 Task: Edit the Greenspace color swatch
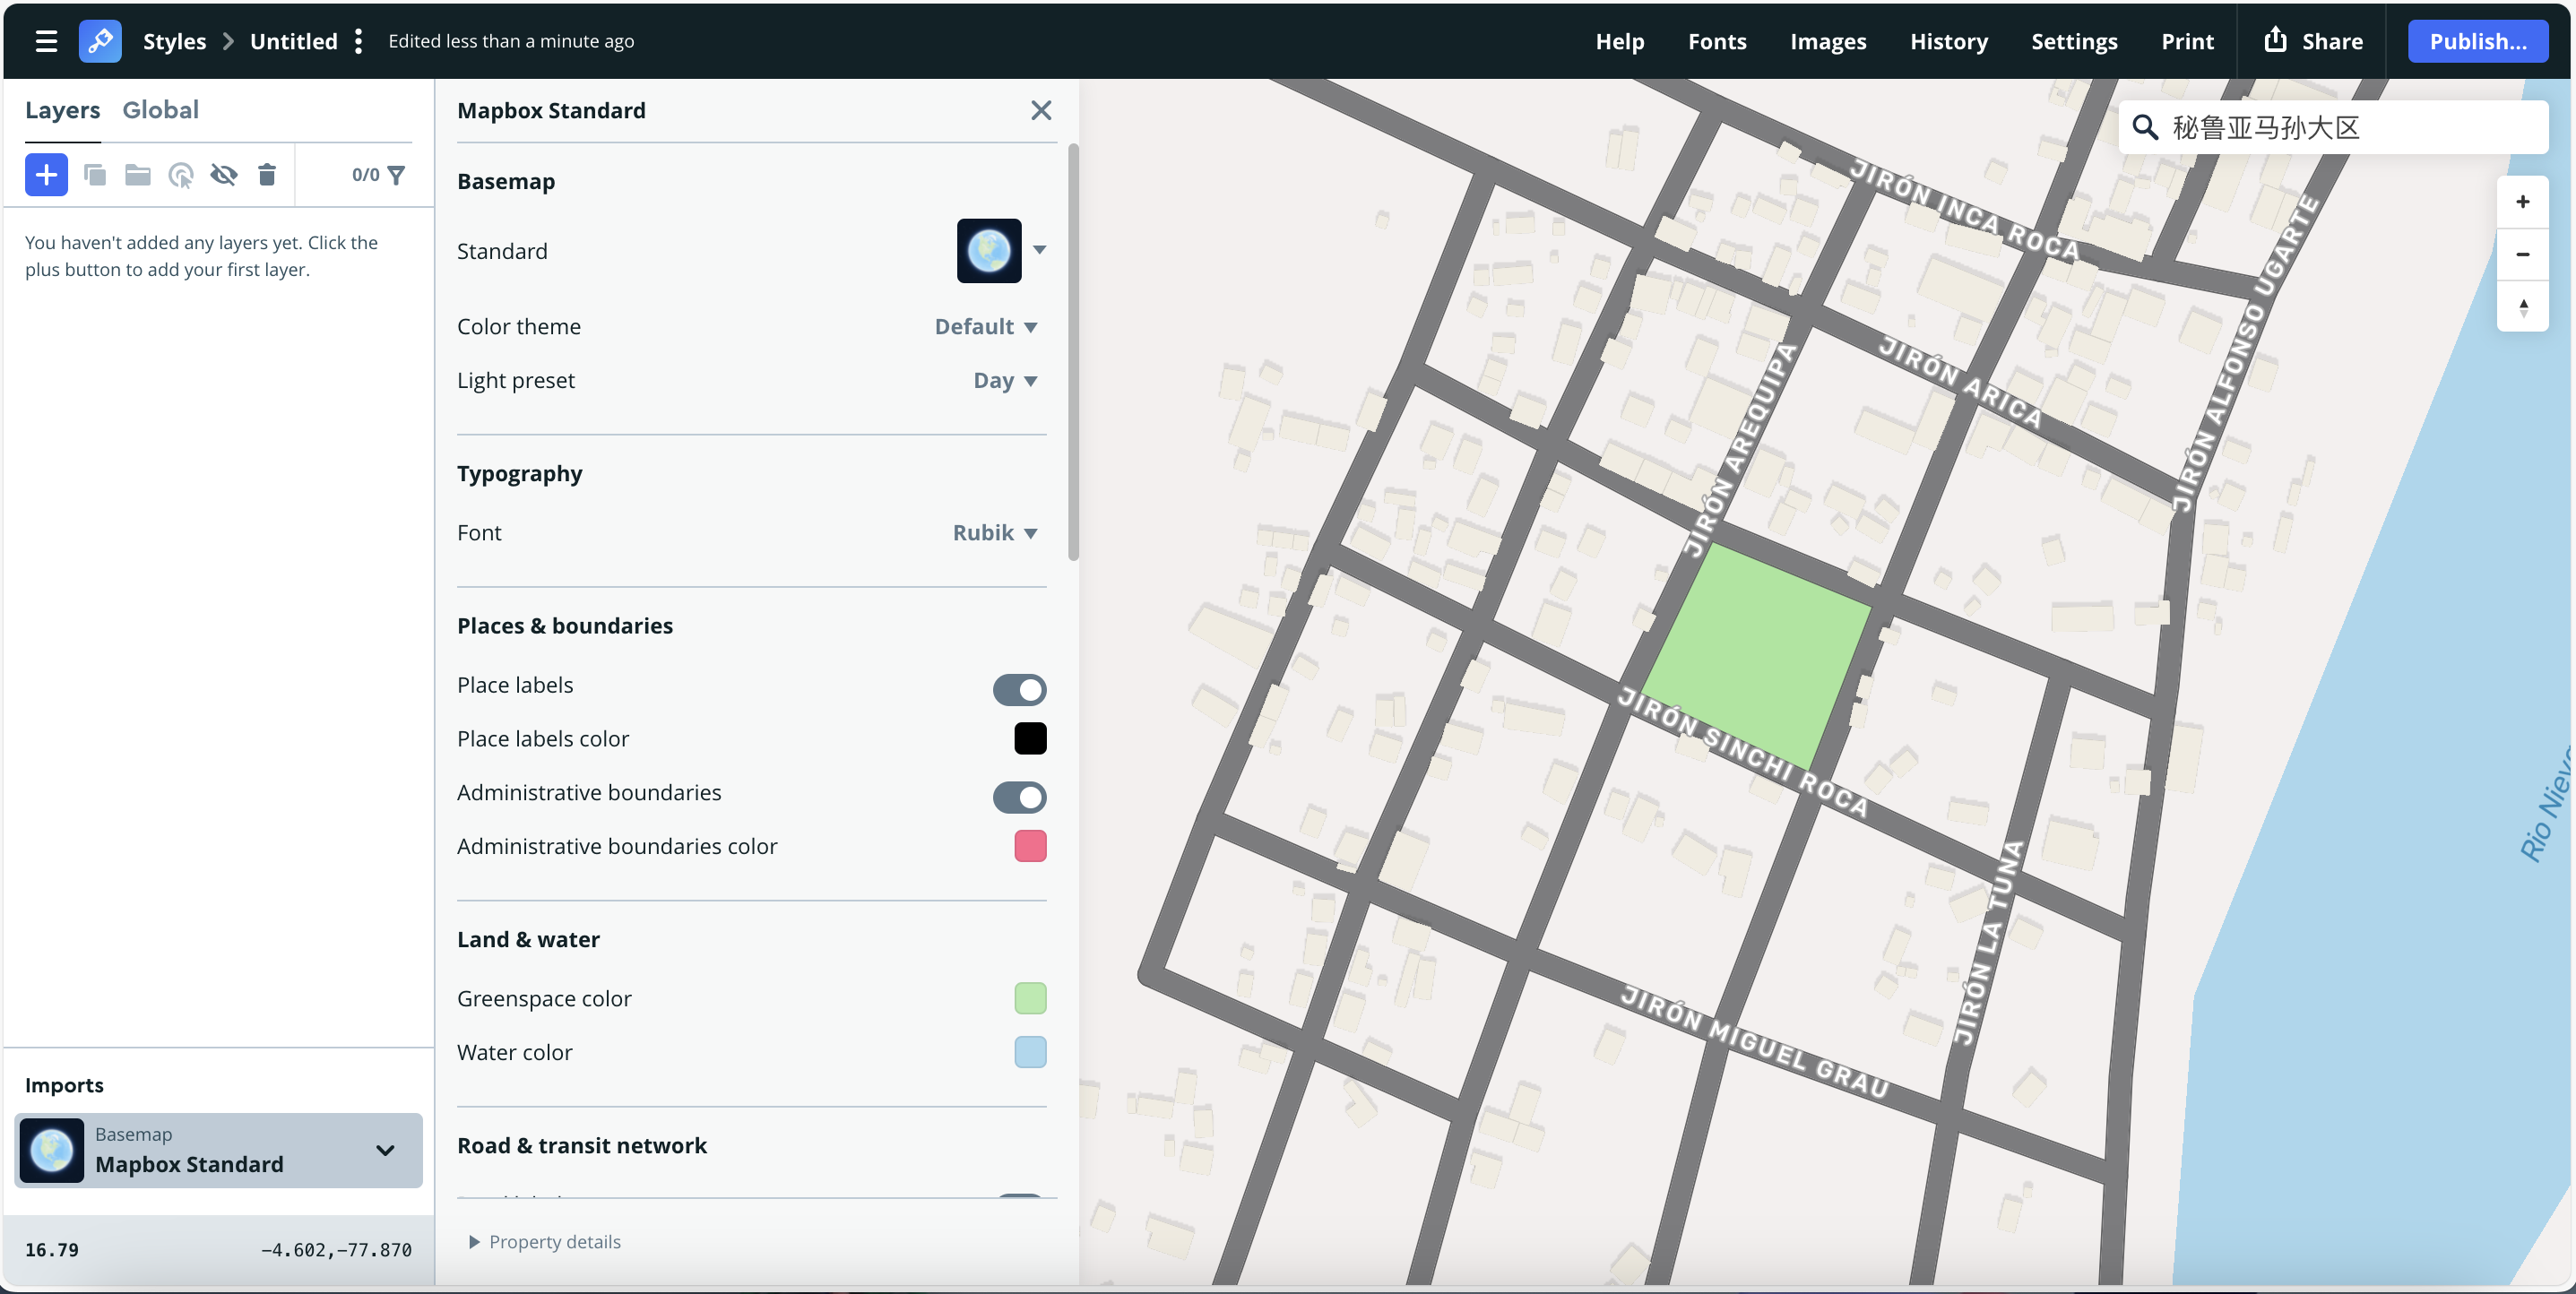tap(1029, 997)
